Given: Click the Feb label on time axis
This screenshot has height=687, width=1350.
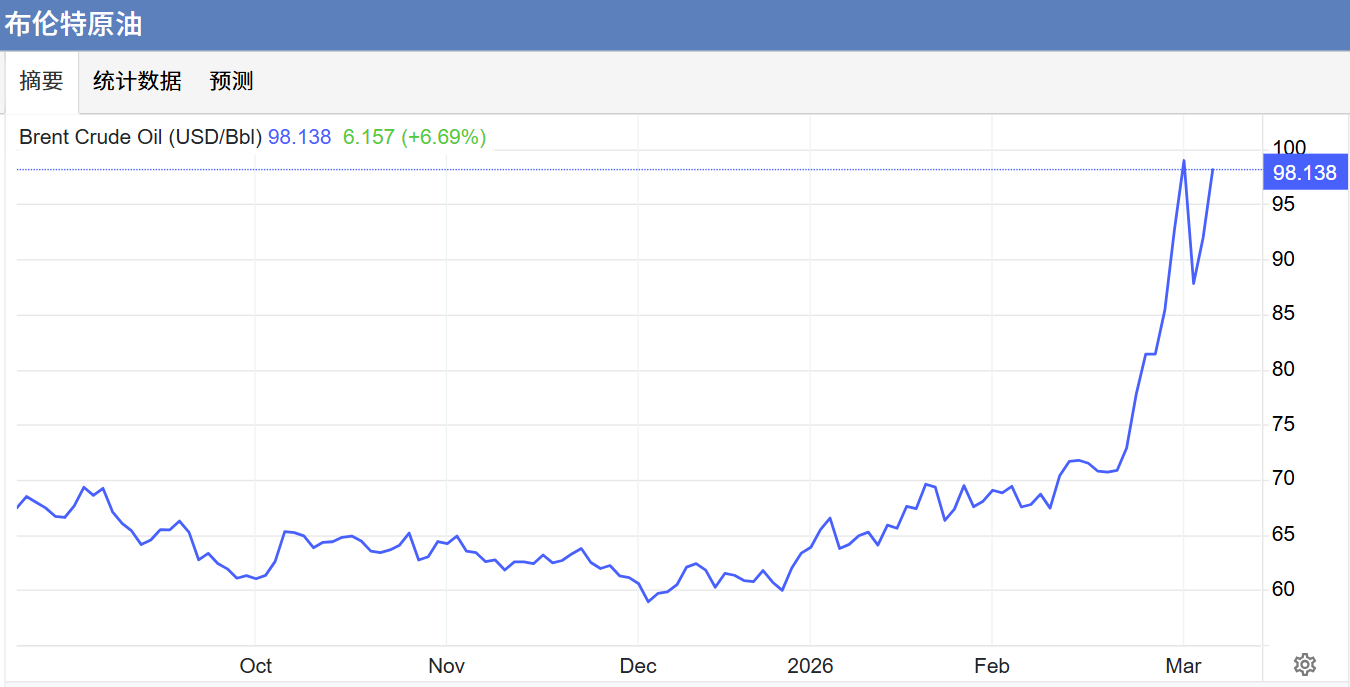Looking at the screenshot, I should coord(992,666).
